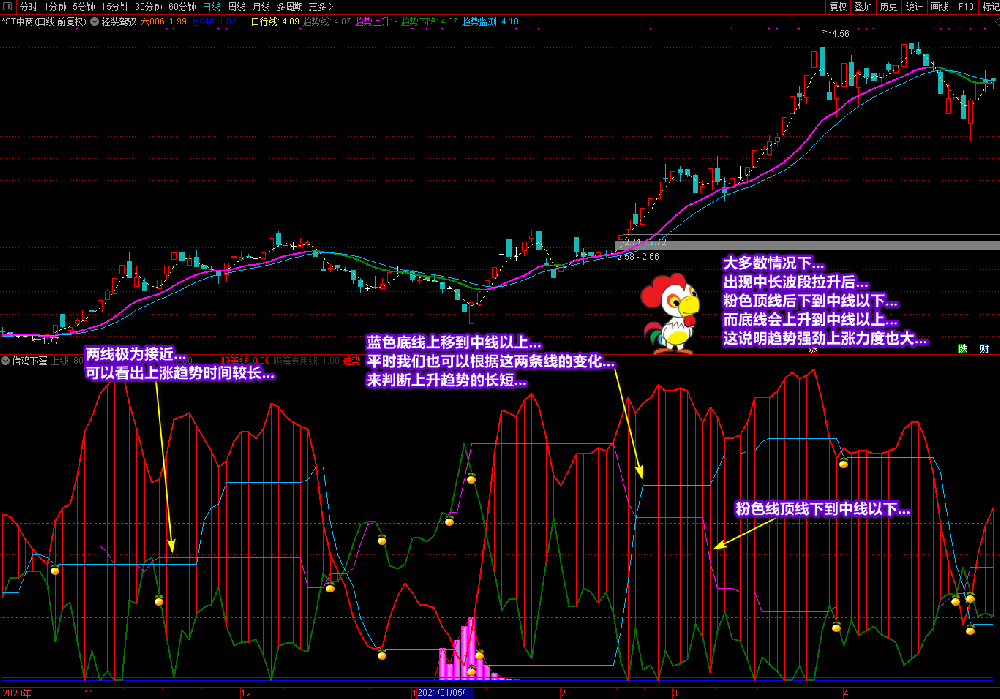Click the F10 company info button
This screenshot has width=1000, height=699.
click(x=965, y=6)
